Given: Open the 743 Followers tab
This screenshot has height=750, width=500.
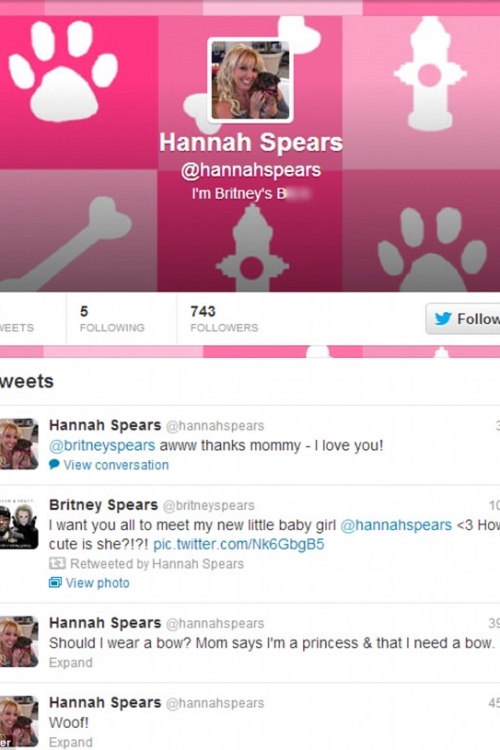Looking at the screenshot, I should click(x=224, y=319).
